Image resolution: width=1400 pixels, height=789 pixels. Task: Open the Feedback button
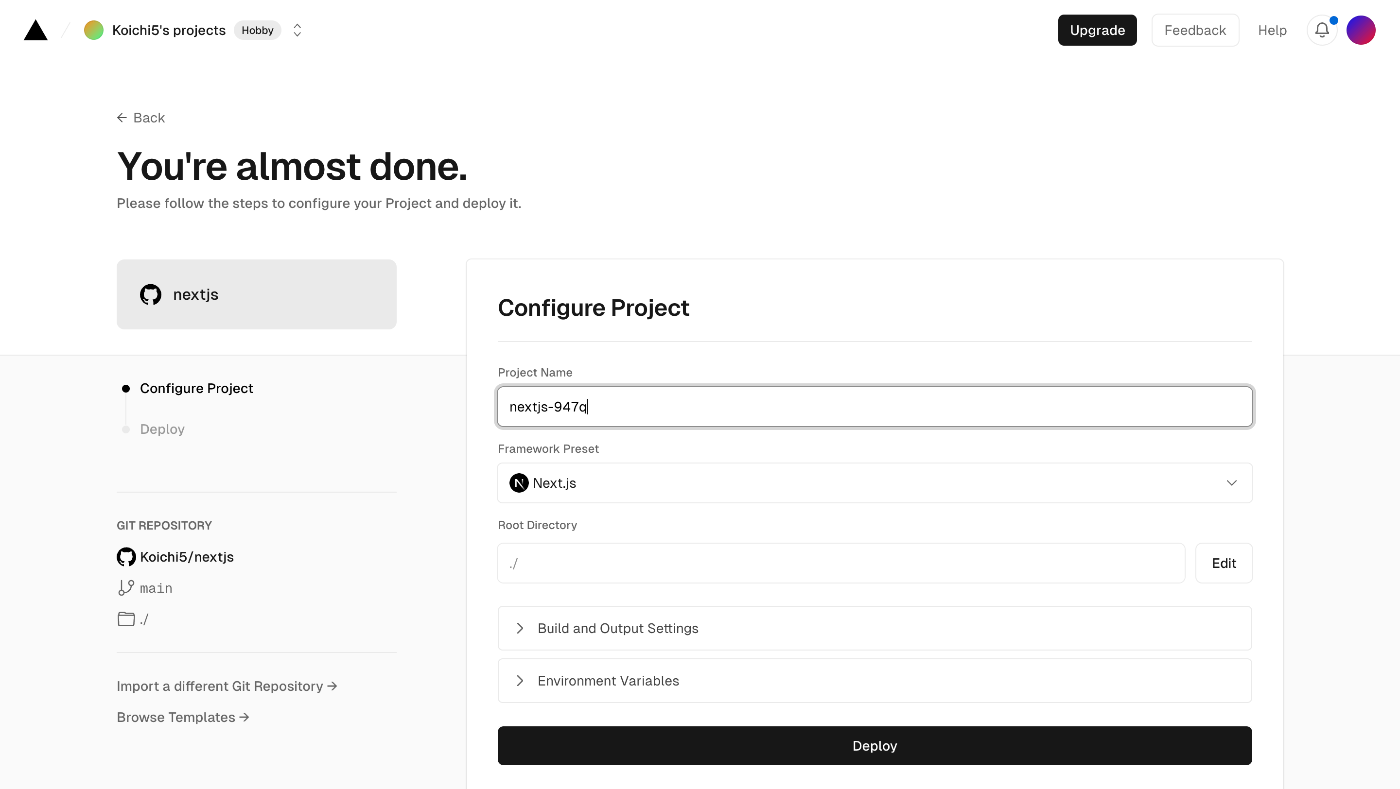click(1195, 30)
